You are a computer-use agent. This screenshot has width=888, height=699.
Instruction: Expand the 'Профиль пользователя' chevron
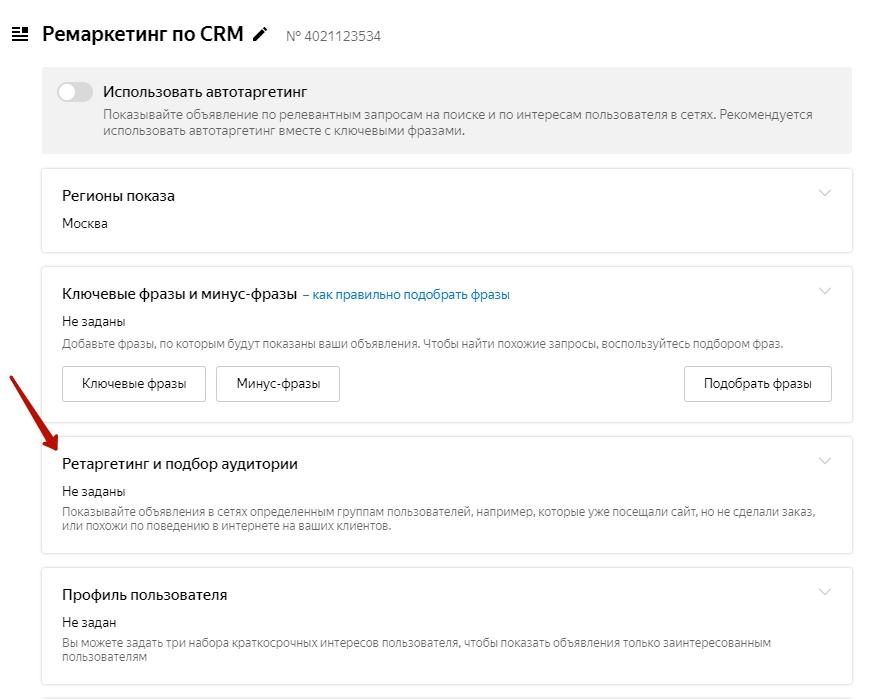825,592
